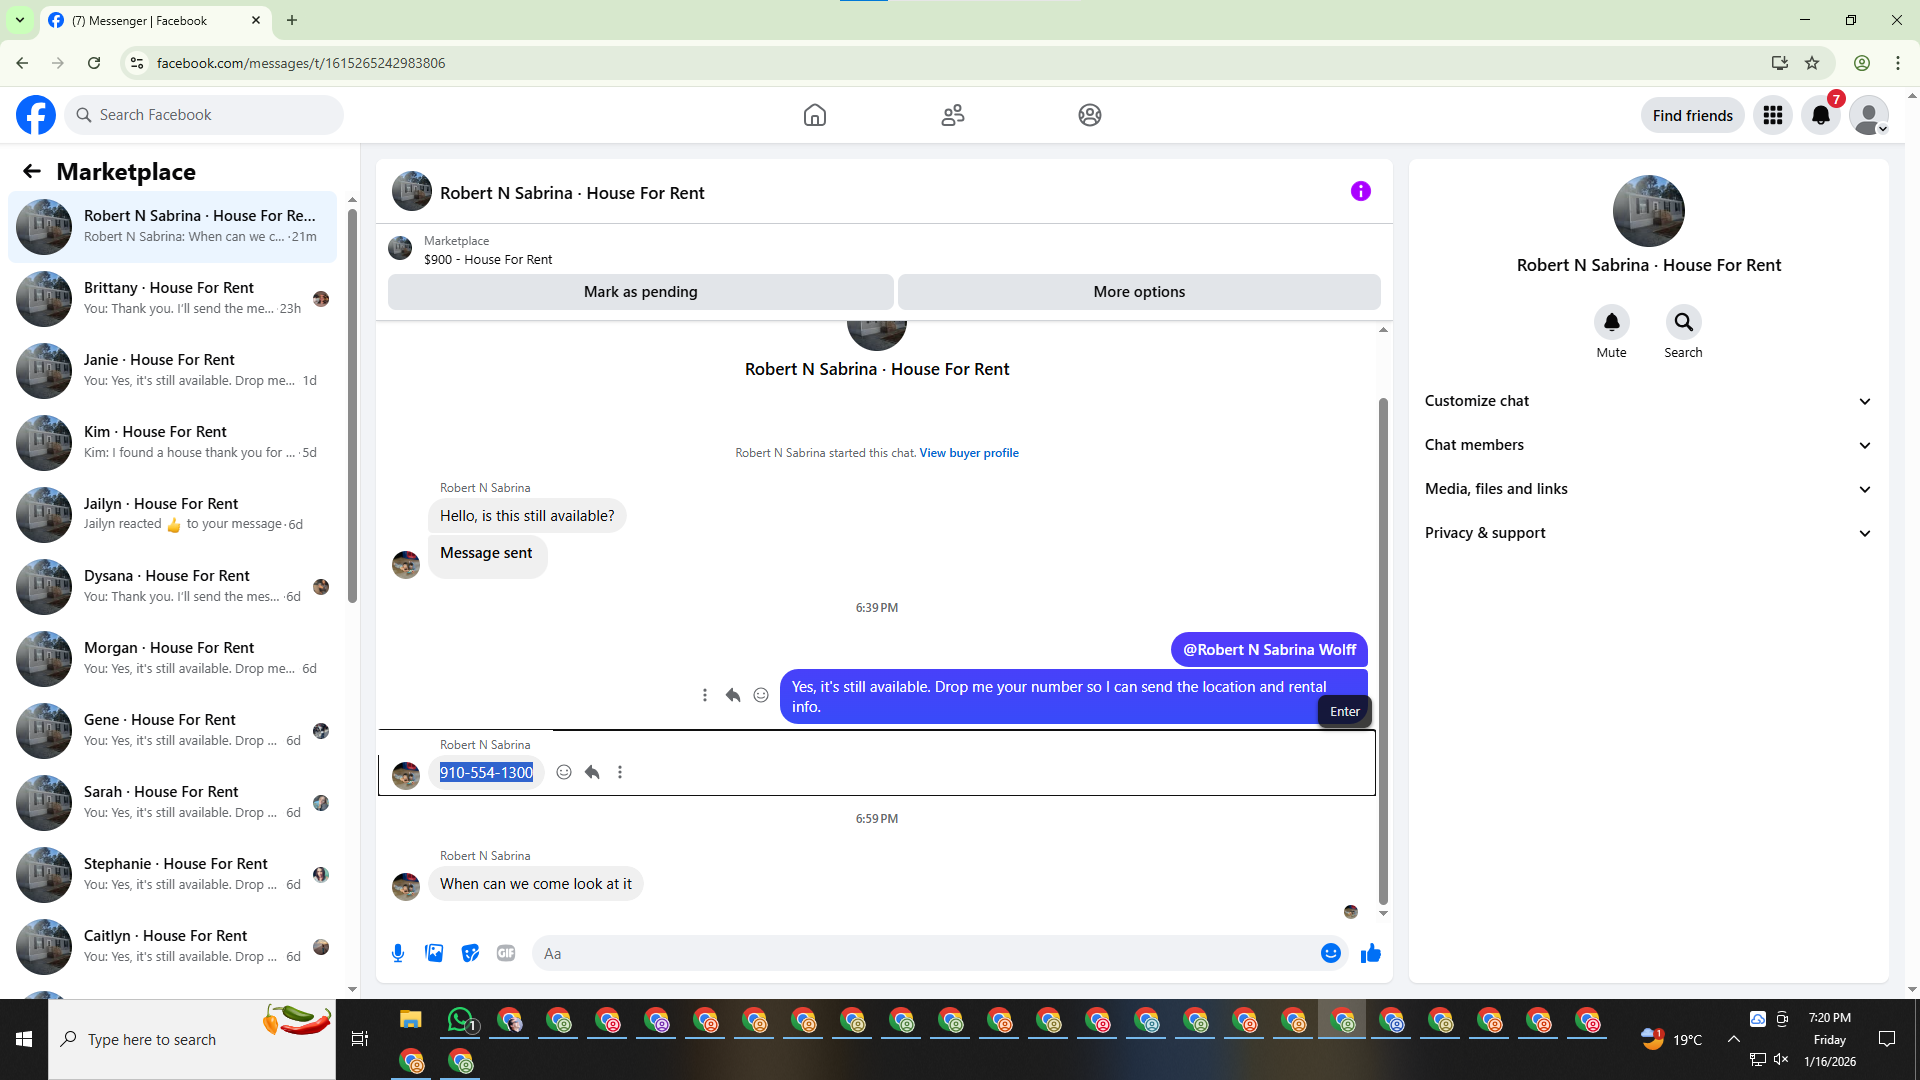The height and width of the screenshot is (1080, 1920).
Task: Open the sticker picker icon
Action: tap(470, 953)
